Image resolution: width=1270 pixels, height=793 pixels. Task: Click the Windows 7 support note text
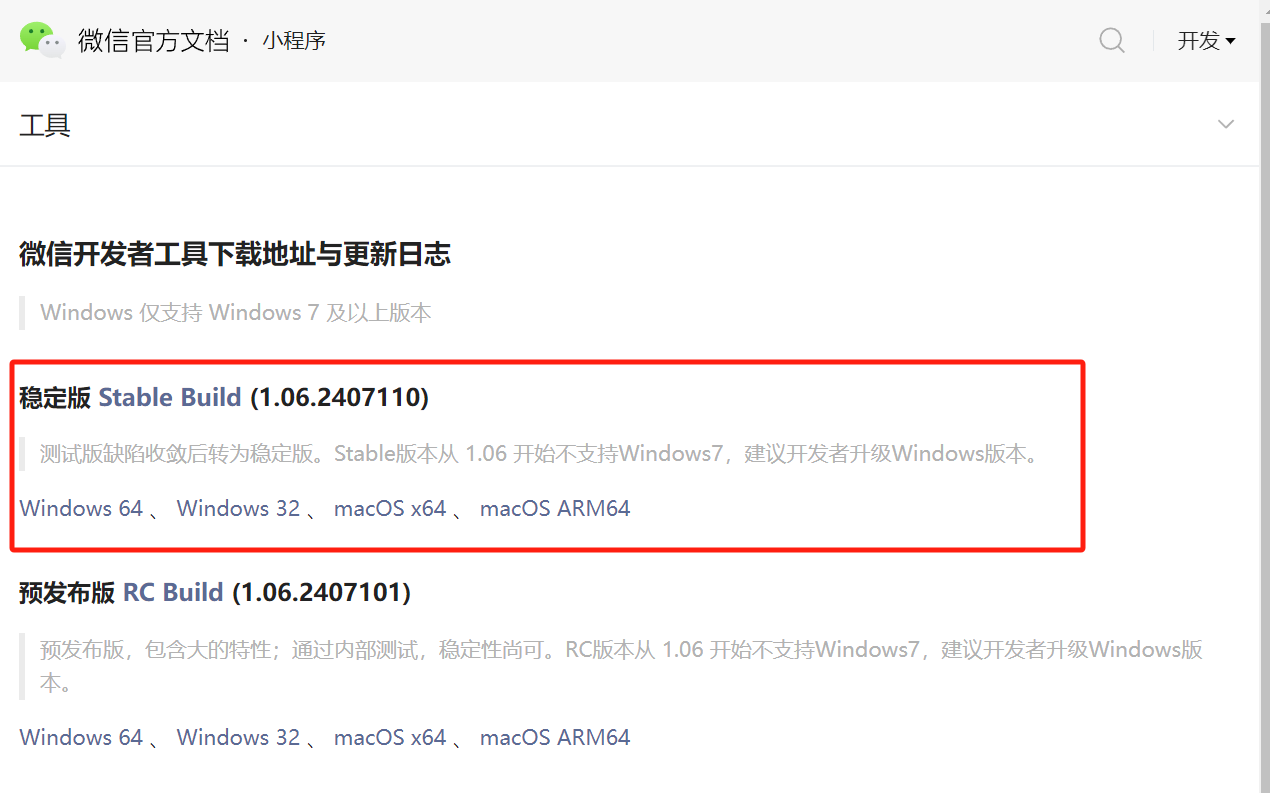(x=236, y=313)
